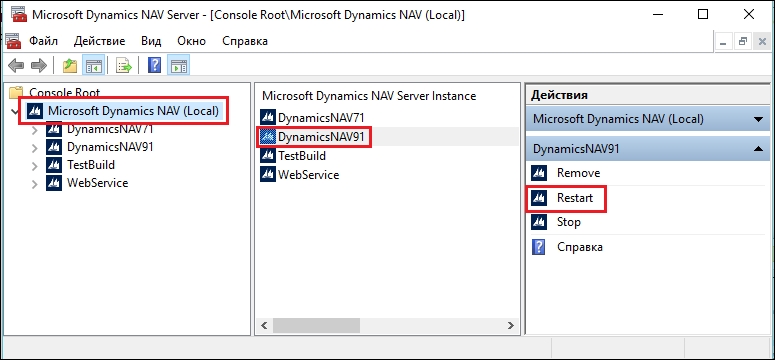Click instance list icon for TestBuild
Screen dimensions: 775x360
[268, 156]
